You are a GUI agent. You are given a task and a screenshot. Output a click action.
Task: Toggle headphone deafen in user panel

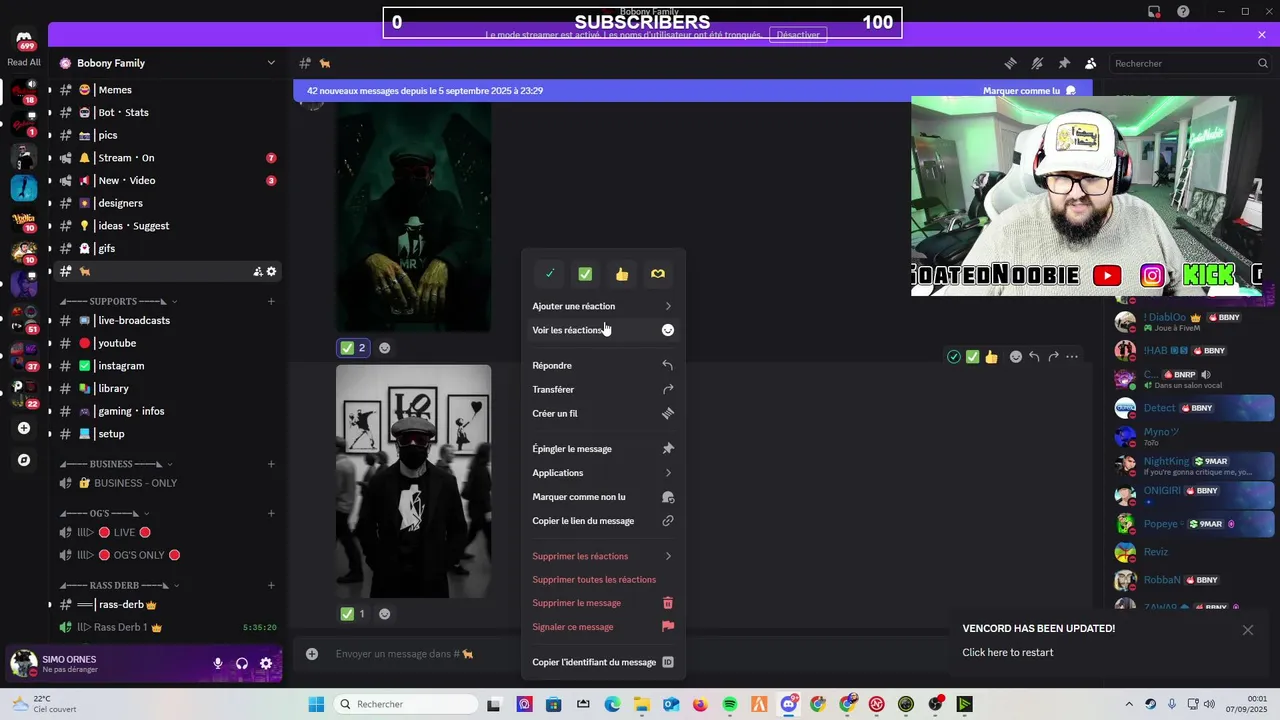click(242, 663)
